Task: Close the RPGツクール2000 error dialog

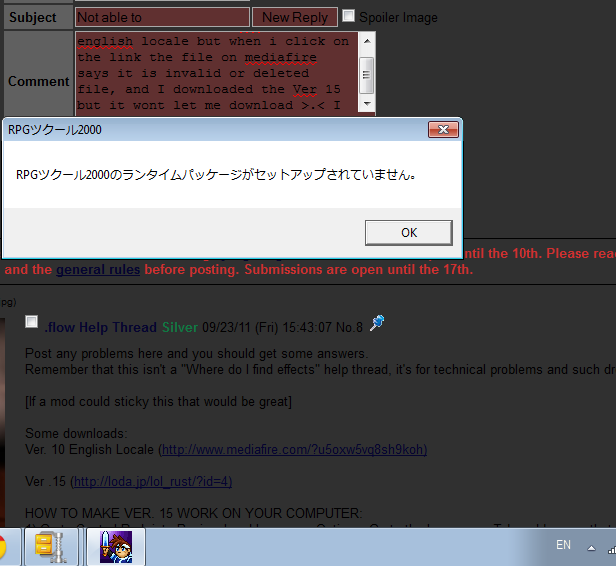Action: point(443,130)
